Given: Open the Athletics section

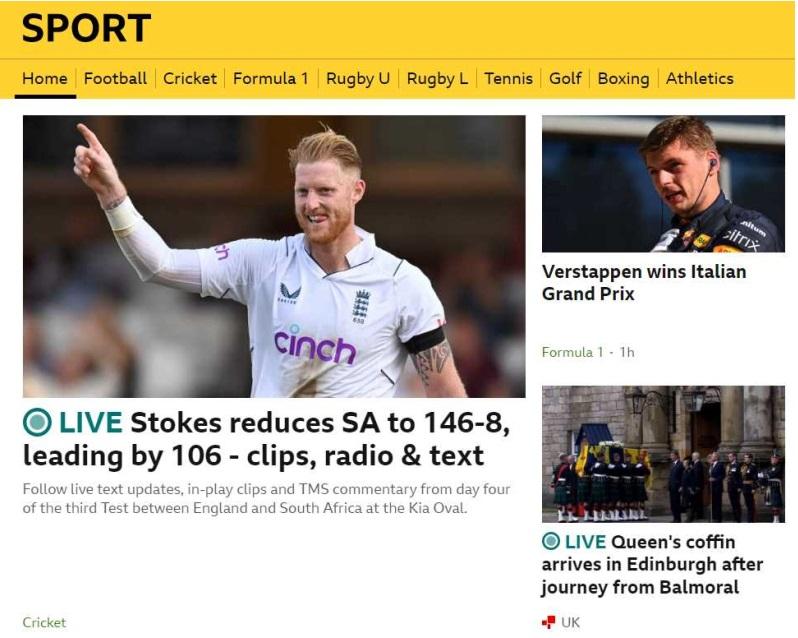Looking at the screenshot, I should [700, 78].
